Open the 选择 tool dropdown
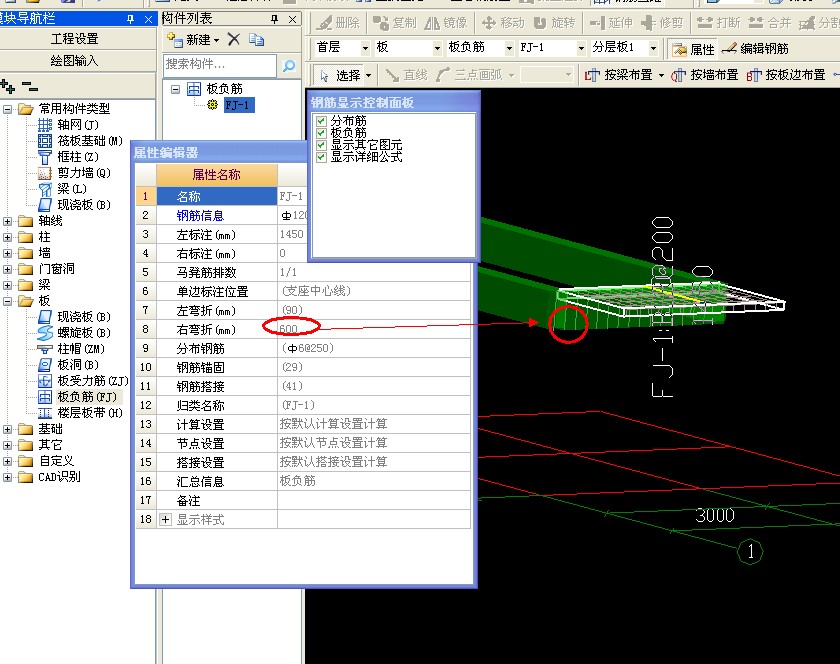Viewport: 840px width, 664px height. pyautogui.click(x=369, y=76)
